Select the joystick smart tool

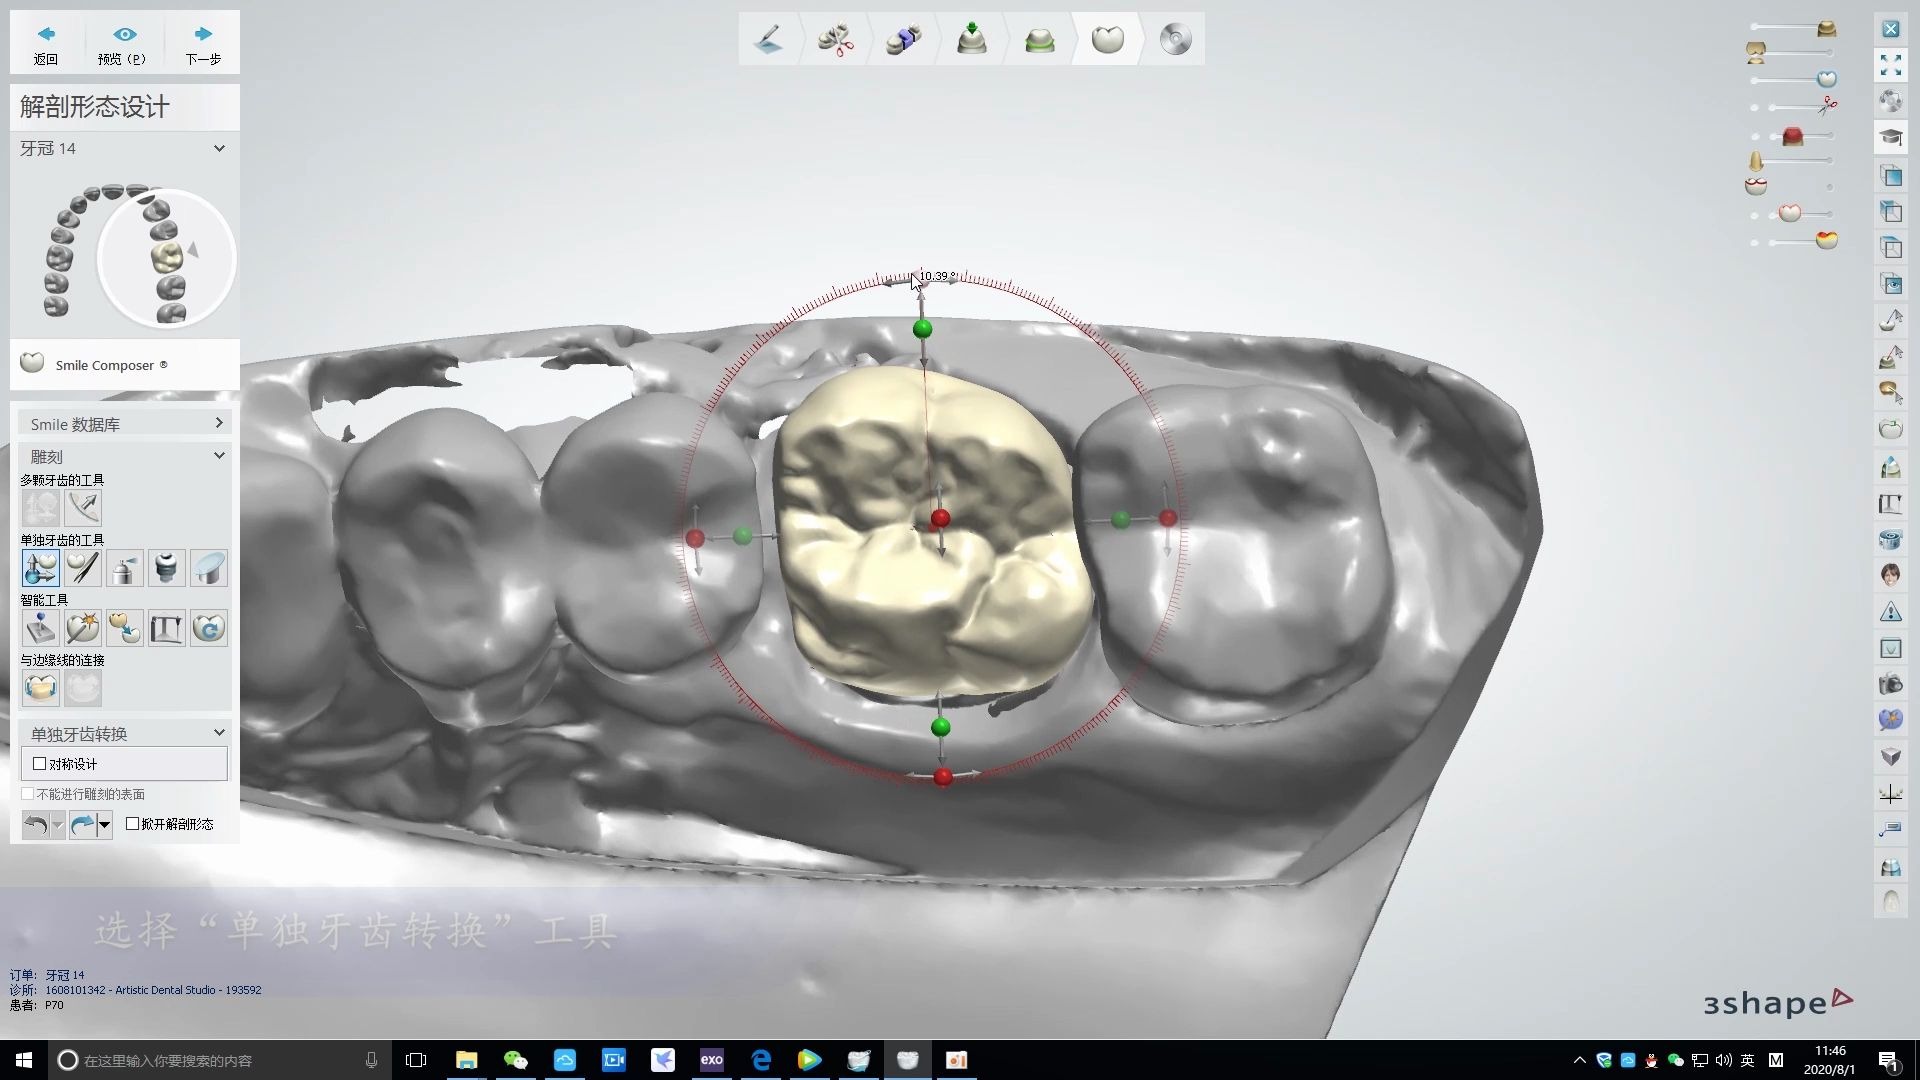click(41, 628)
